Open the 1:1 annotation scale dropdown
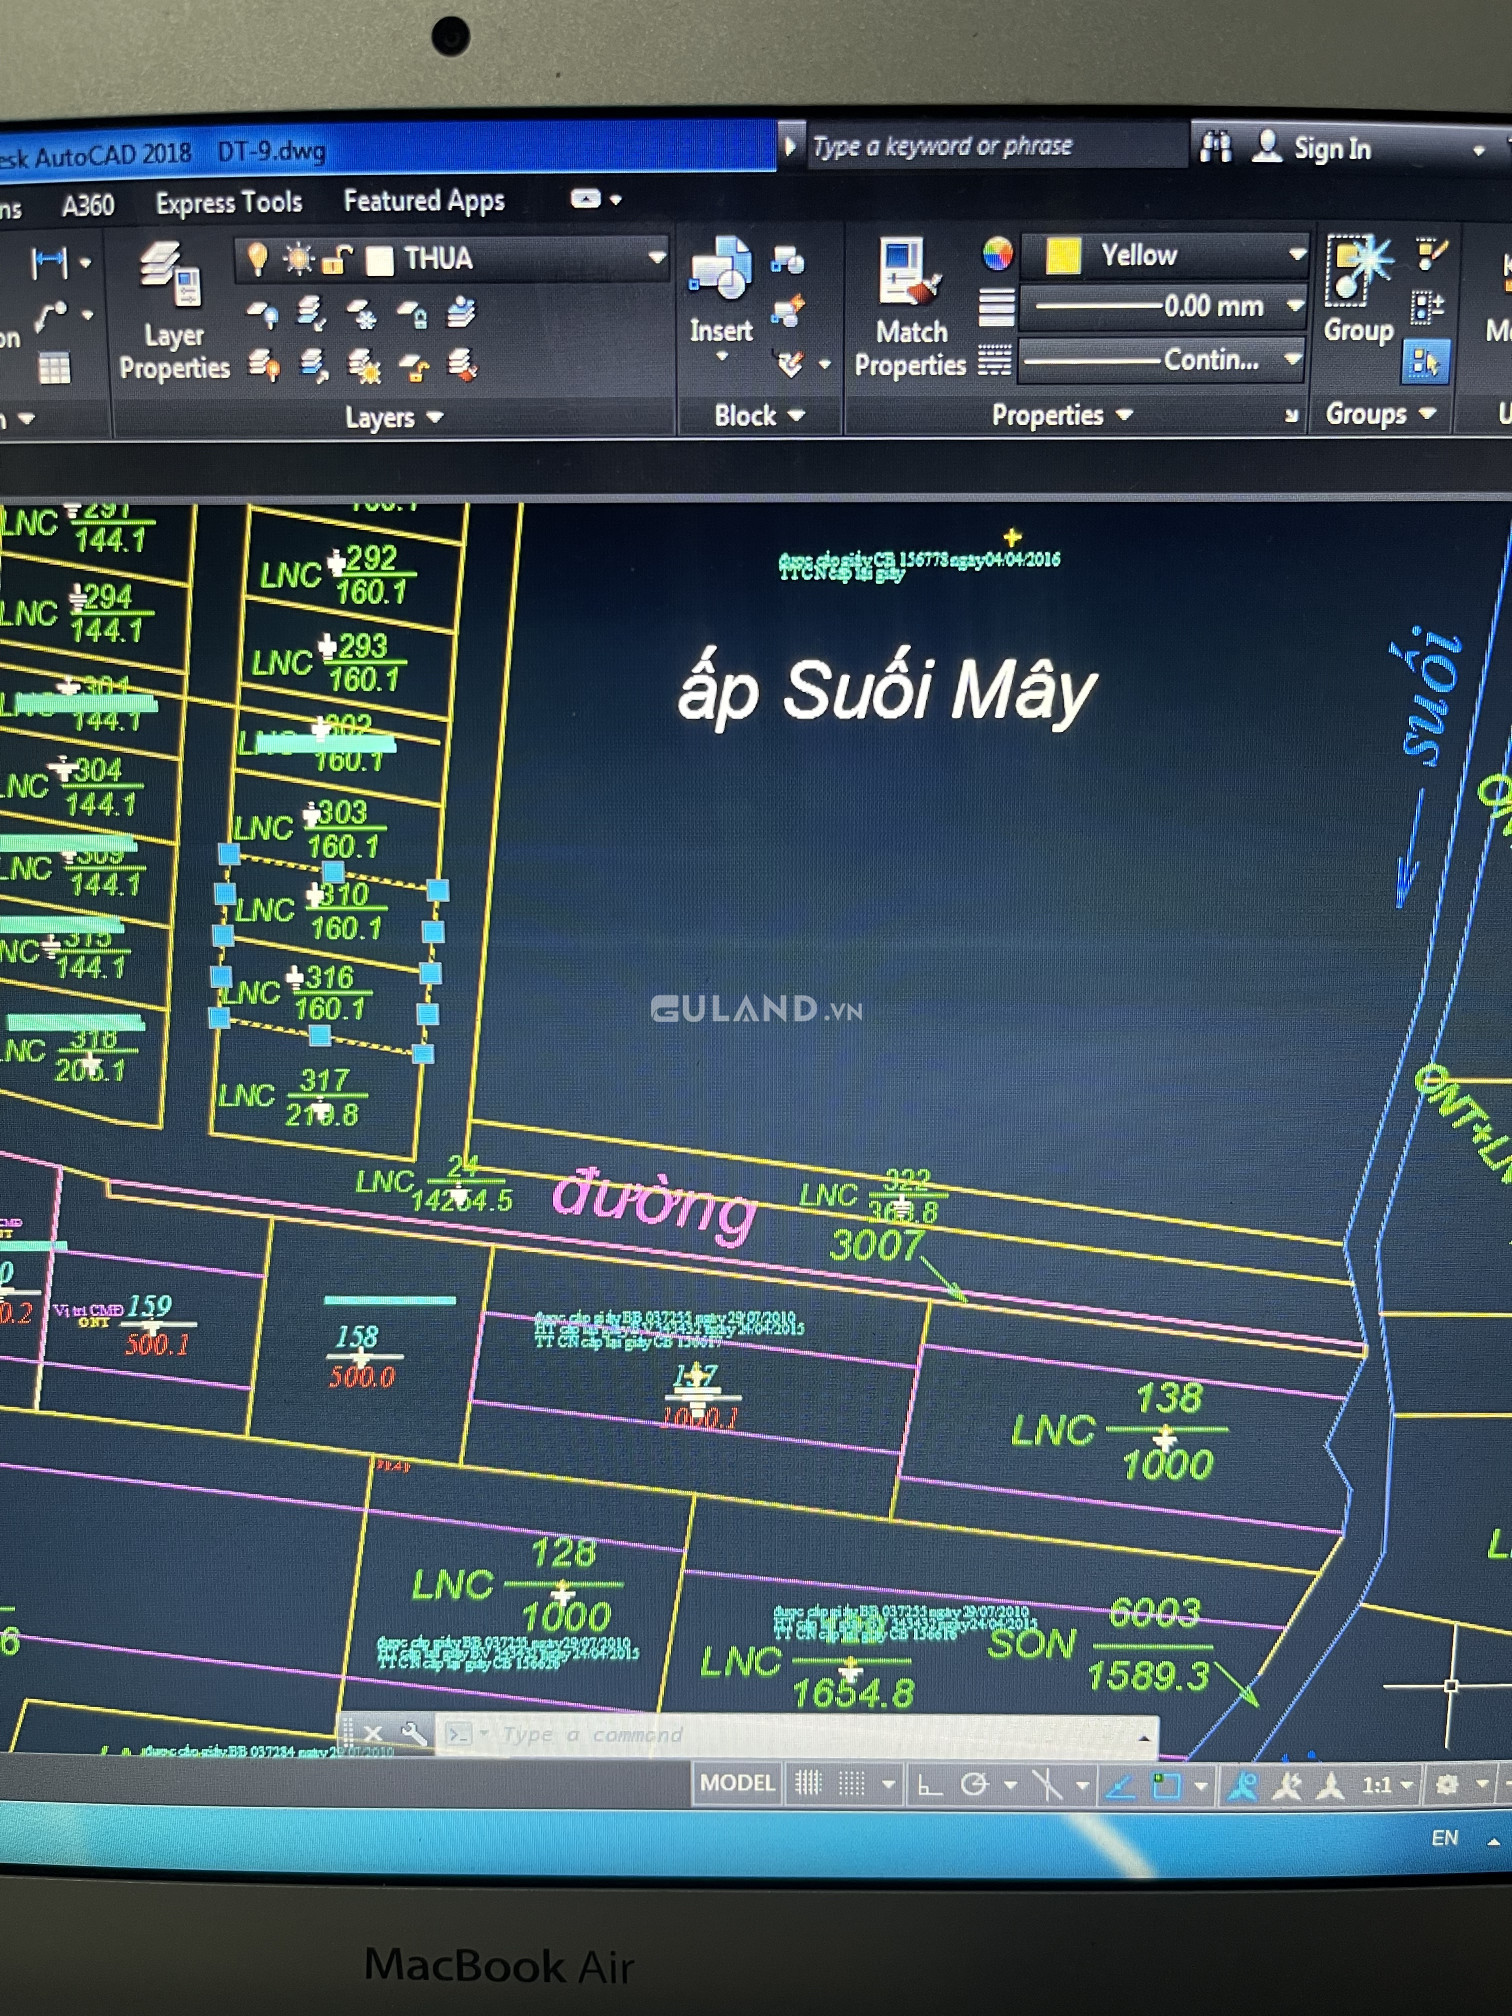Viewport: 1512px width, 2016px height. coord(1388,1785)
